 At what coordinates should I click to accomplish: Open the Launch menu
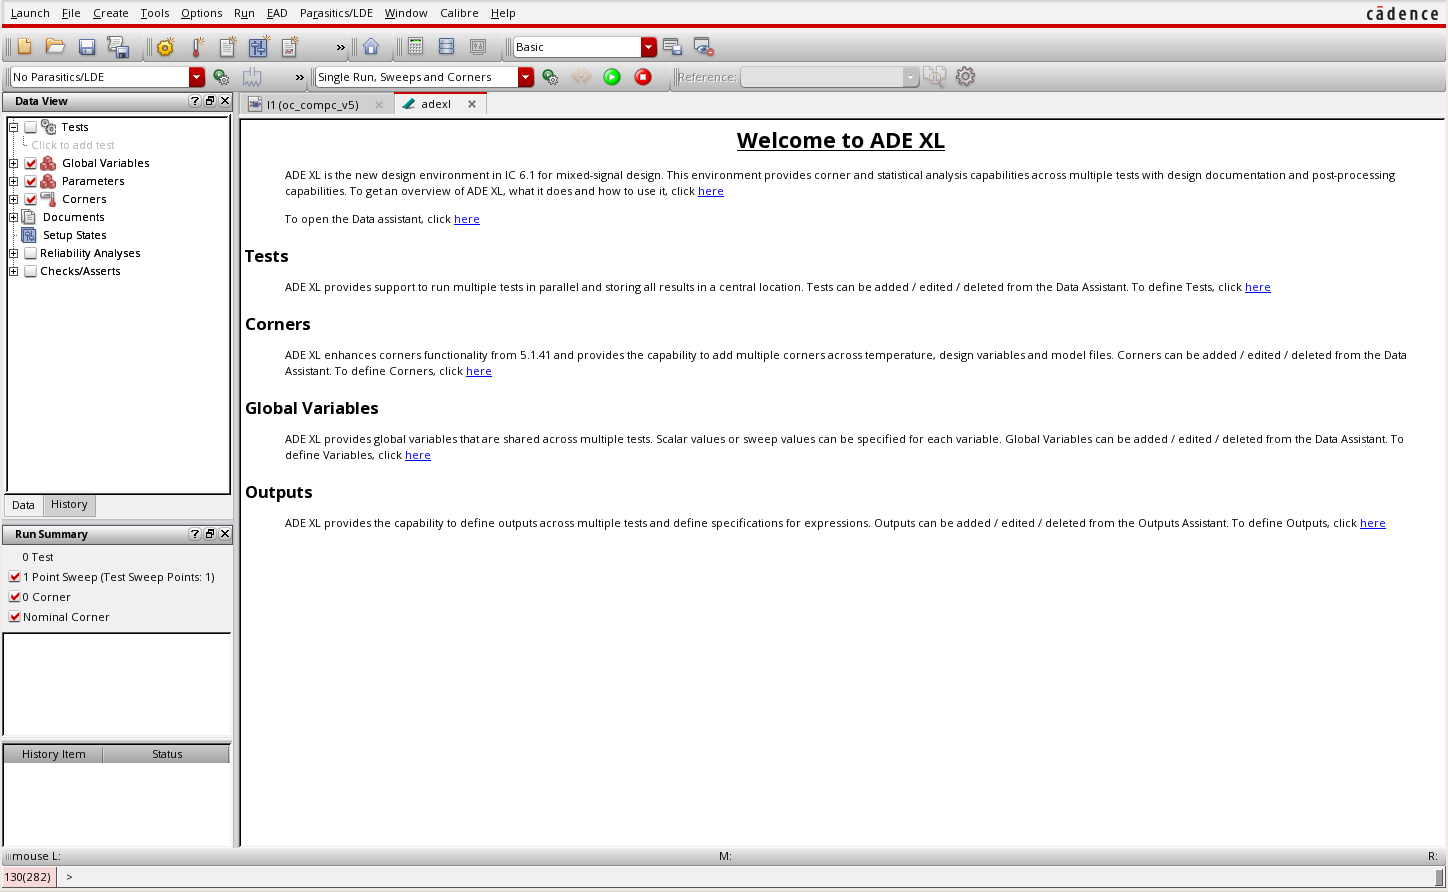point(30,13)
